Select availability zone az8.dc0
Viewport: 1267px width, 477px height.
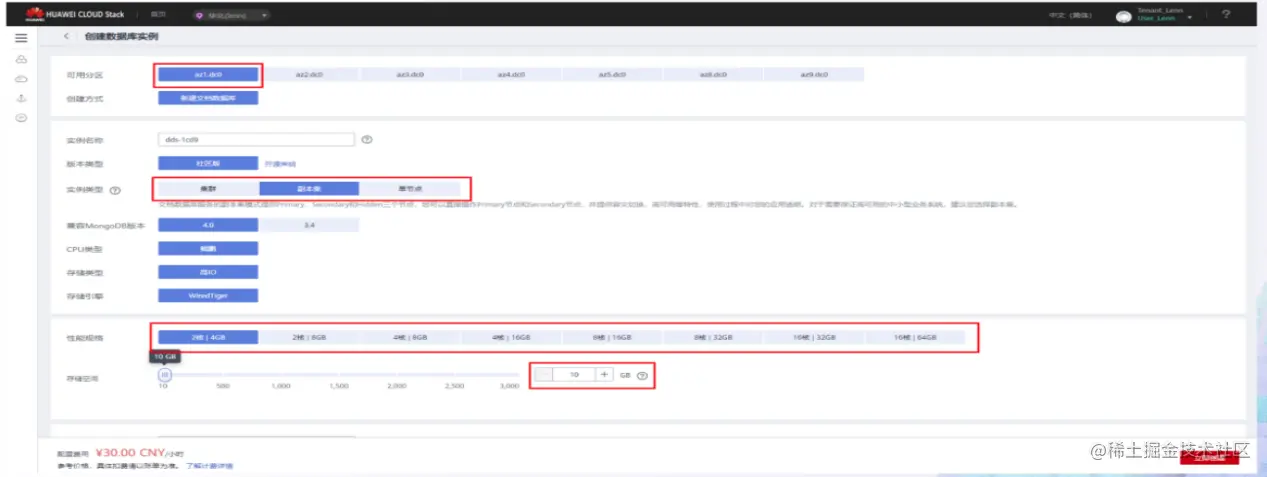click(713, 75)
